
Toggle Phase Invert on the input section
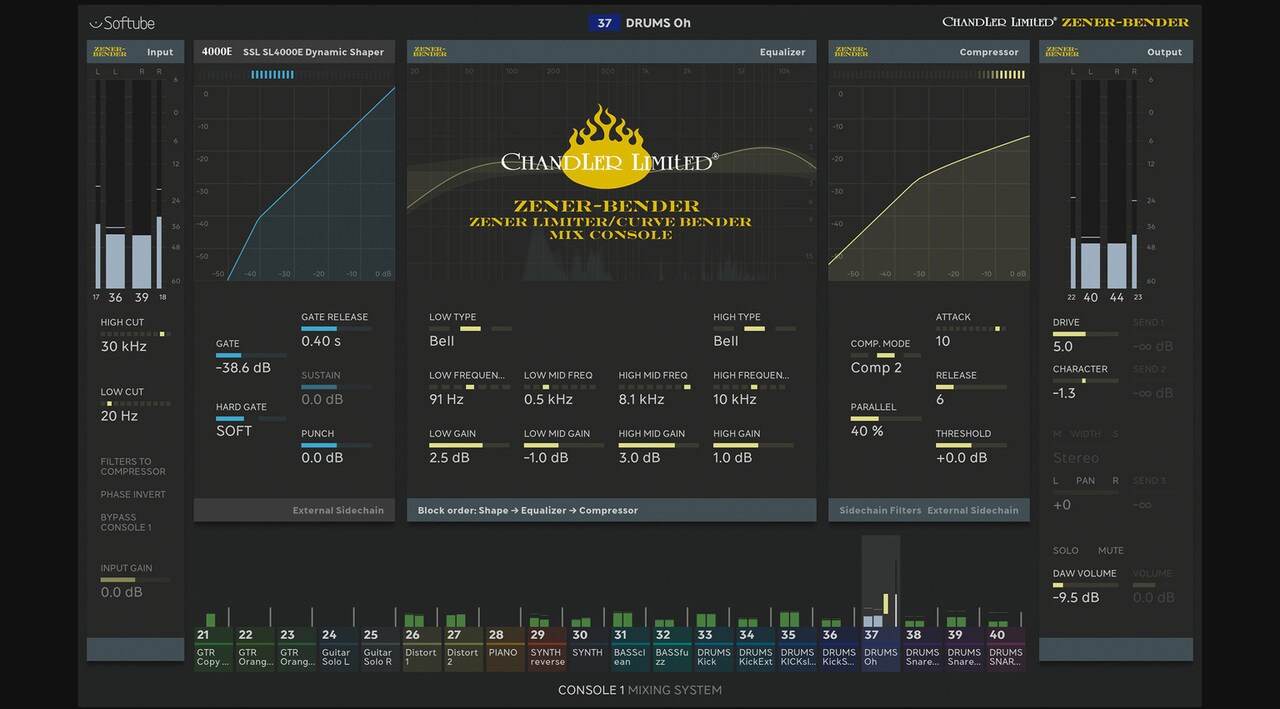[133, 495]
